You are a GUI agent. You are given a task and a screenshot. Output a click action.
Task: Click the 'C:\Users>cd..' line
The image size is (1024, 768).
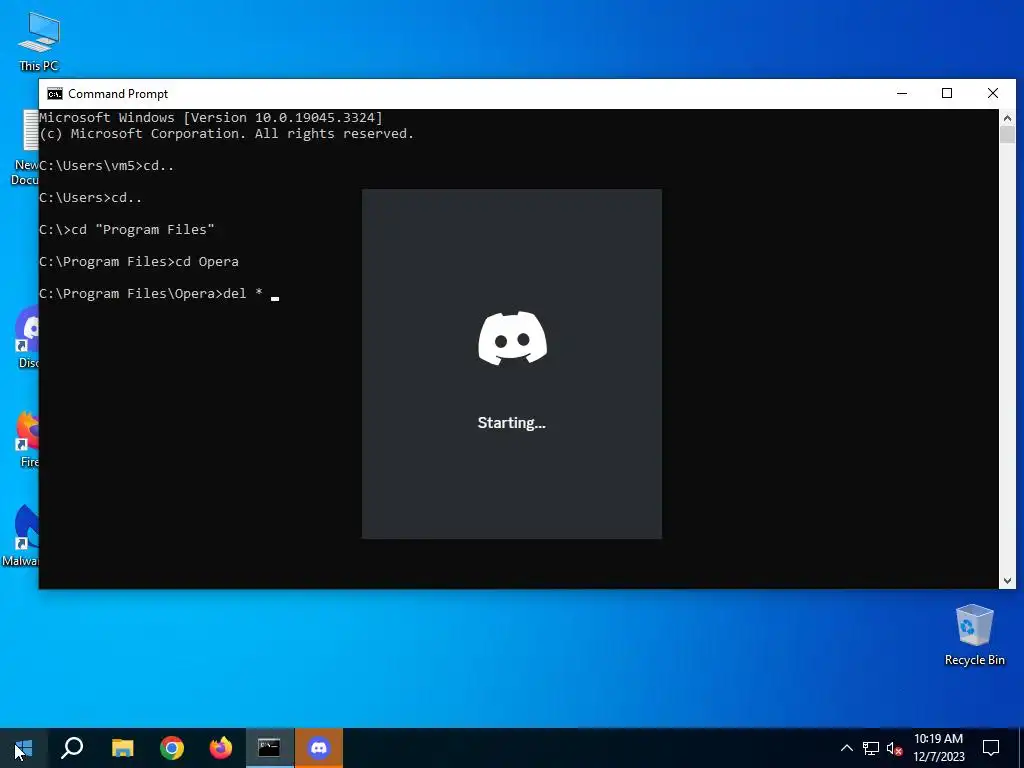pyautogui.click(x=91, y=198)
